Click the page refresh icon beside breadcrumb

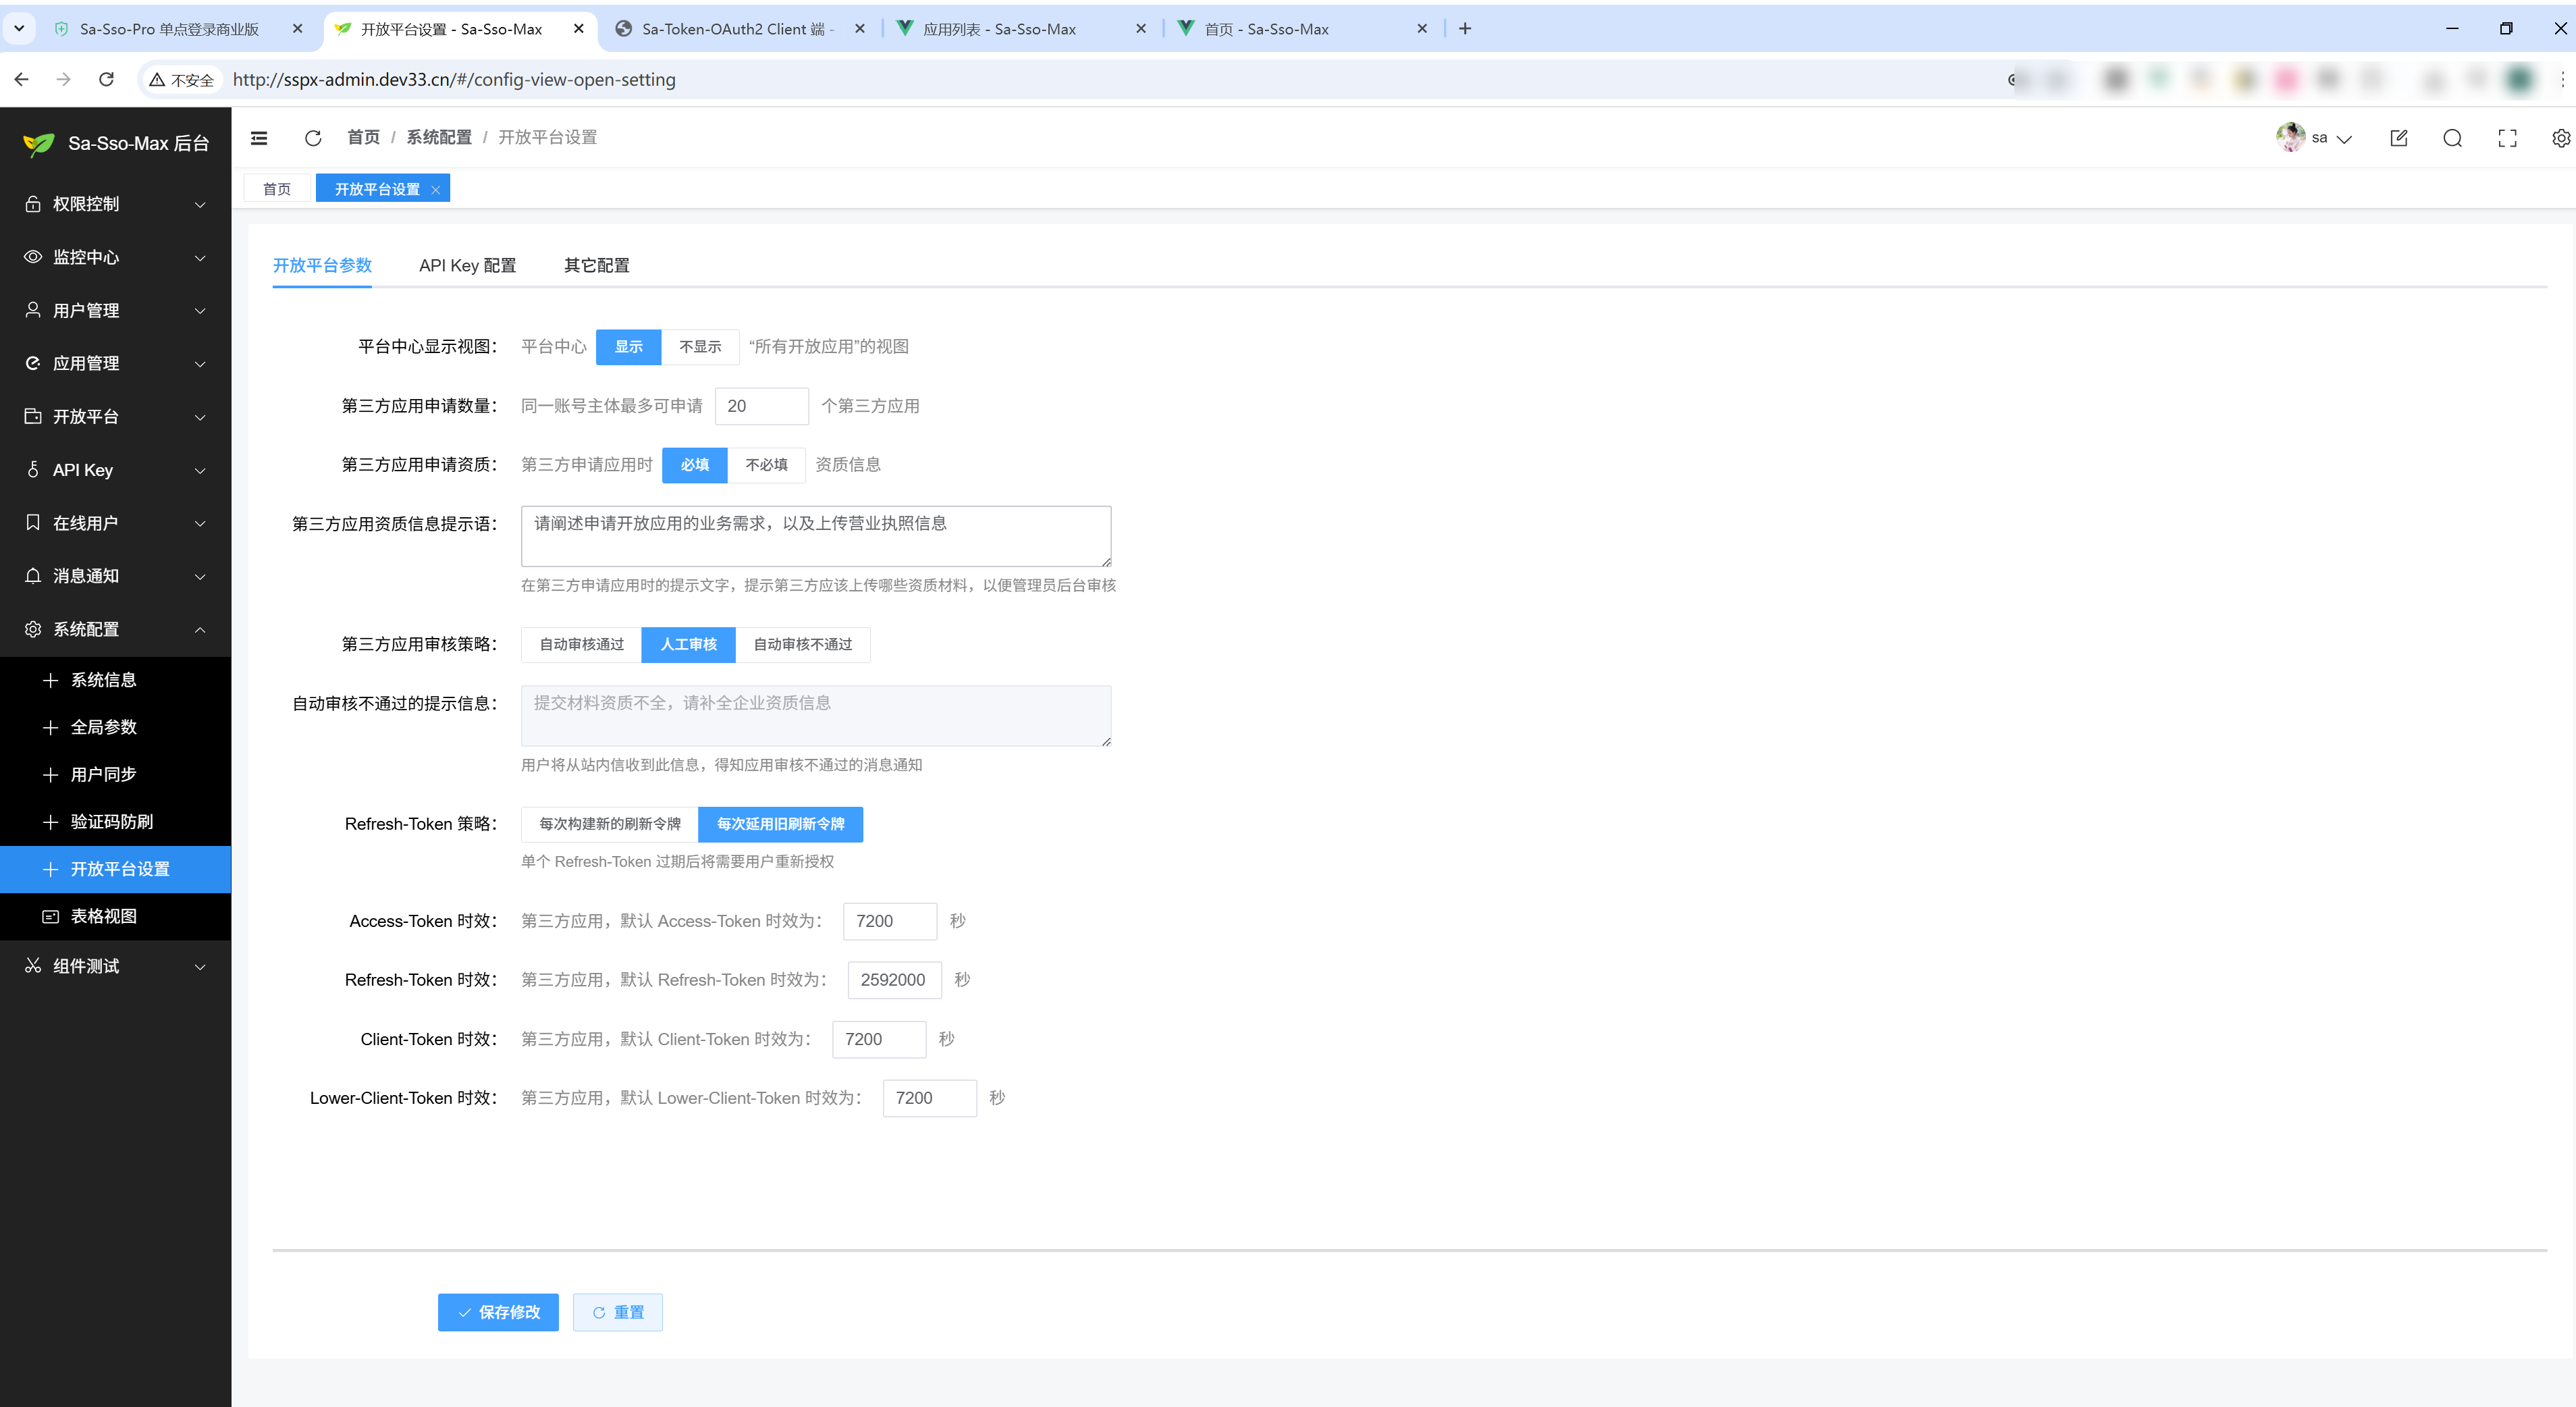tap(313, 138)
